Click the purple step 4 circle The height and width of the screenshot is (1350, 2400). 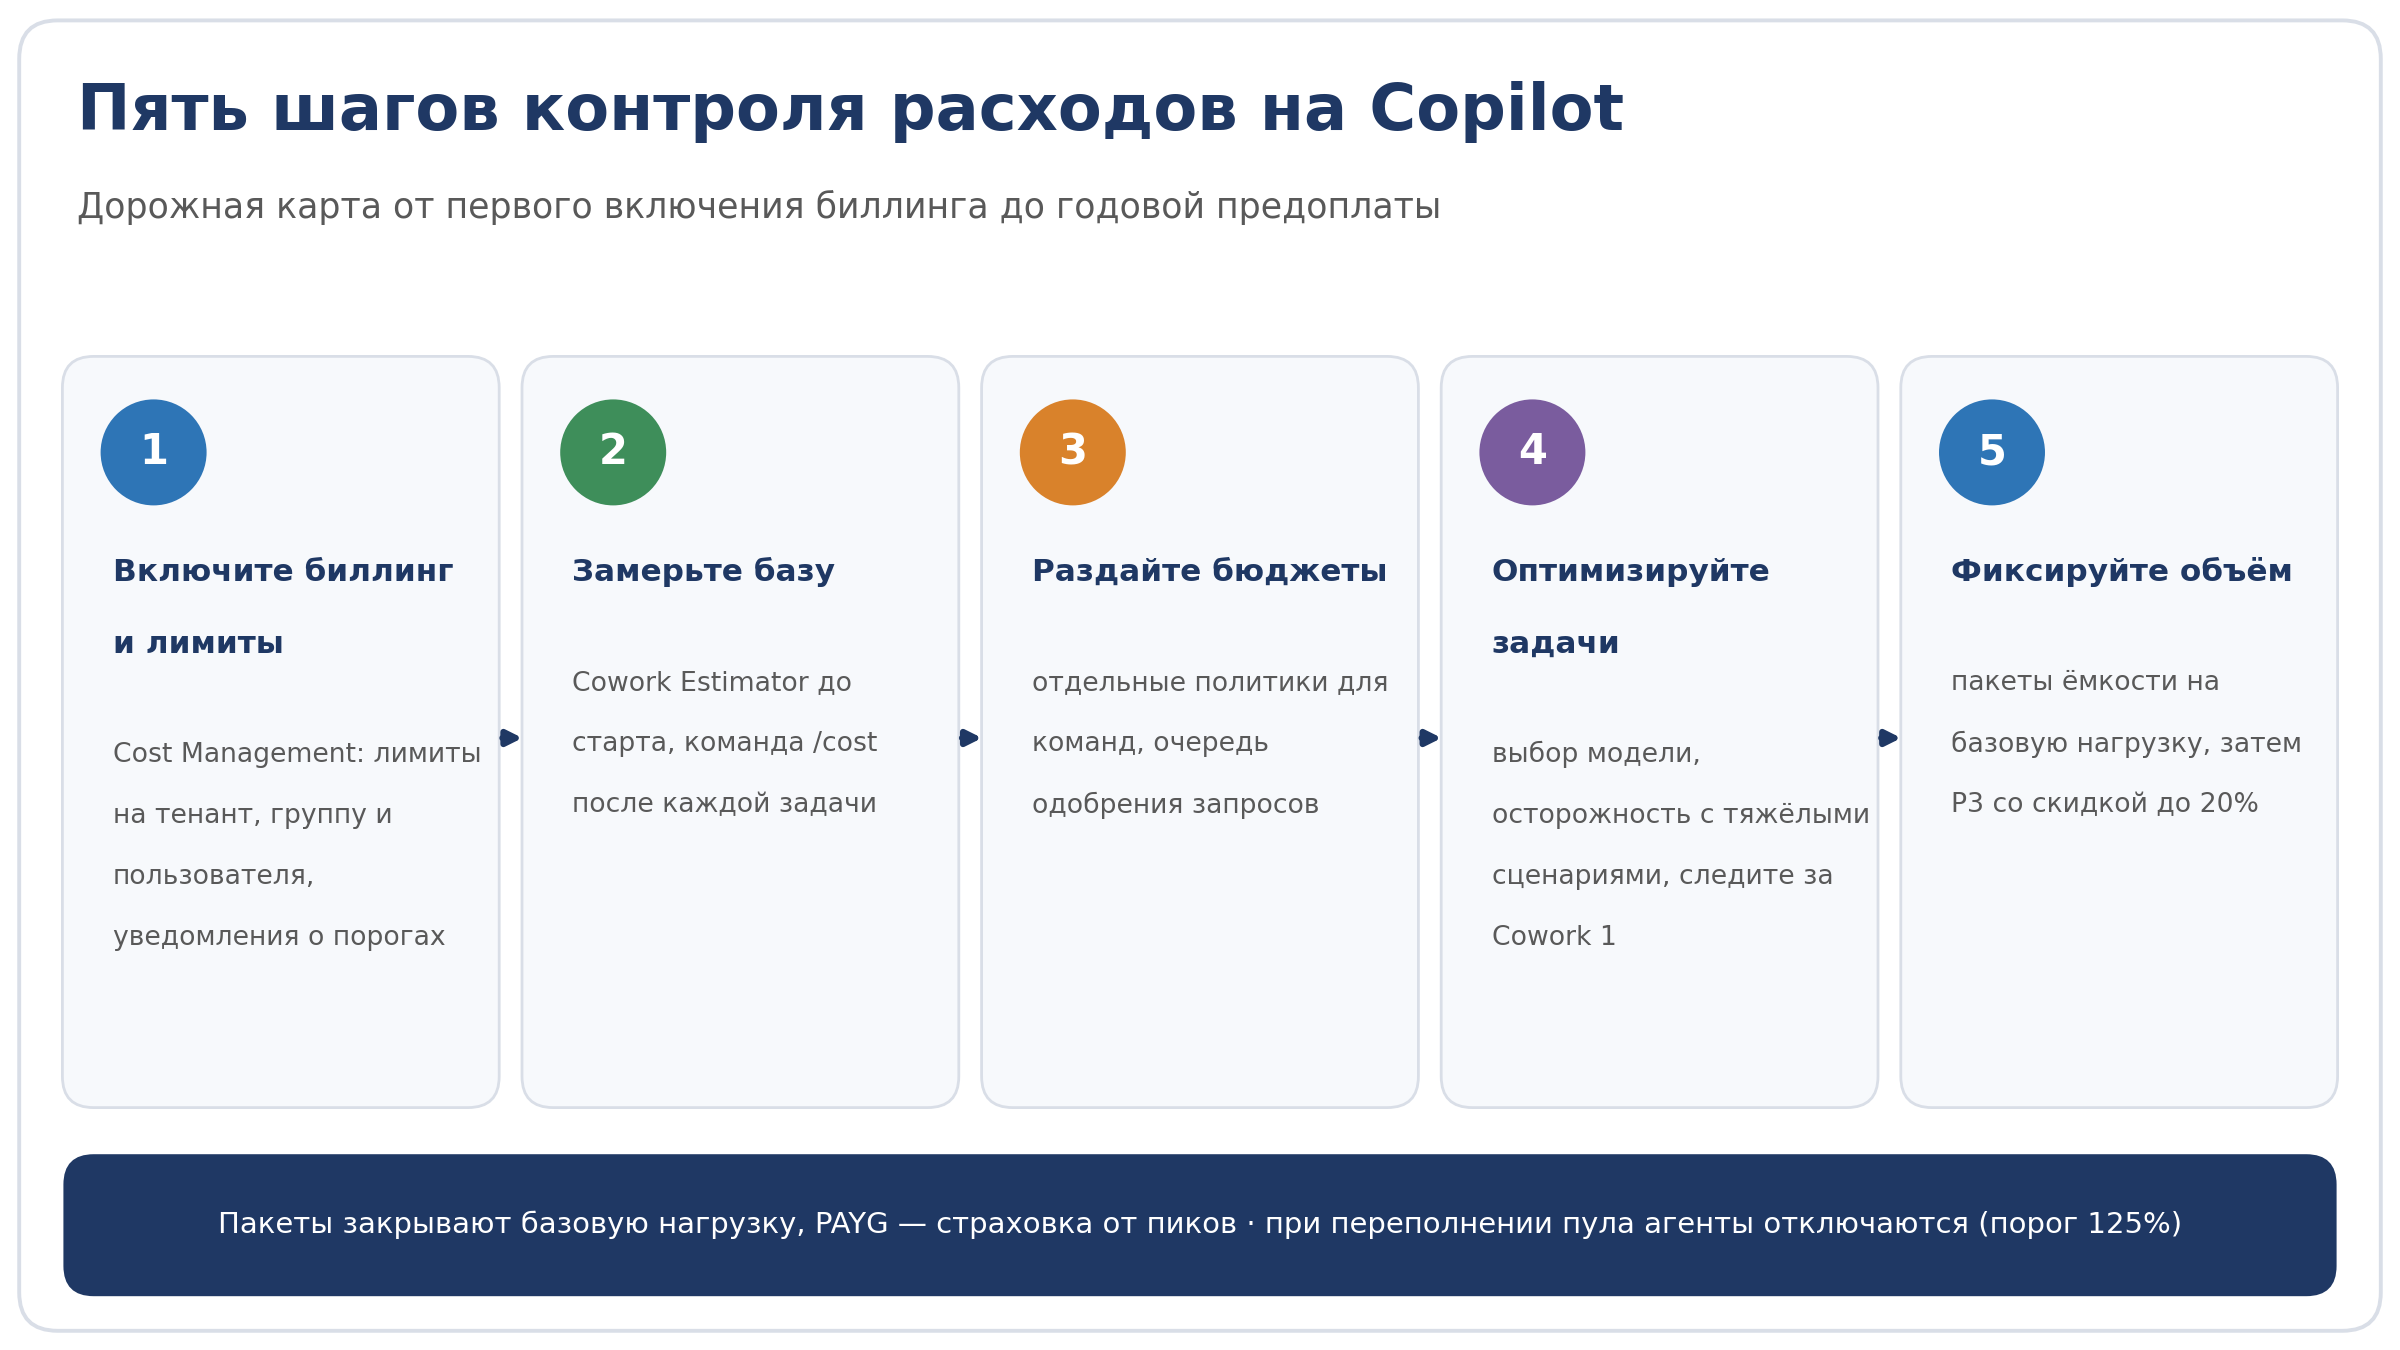click(x=1532, y=452)
